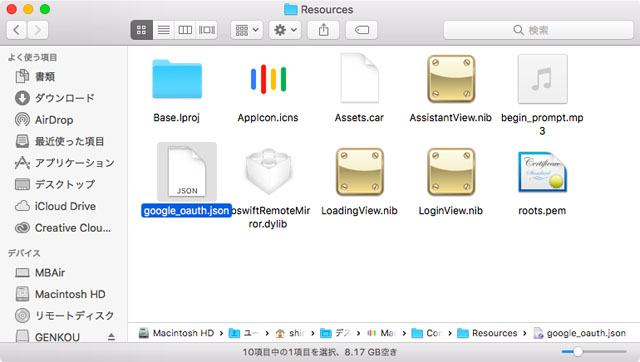This screenshot has height=362, width=640.
Task: Click into the search field
Action: 538,30
